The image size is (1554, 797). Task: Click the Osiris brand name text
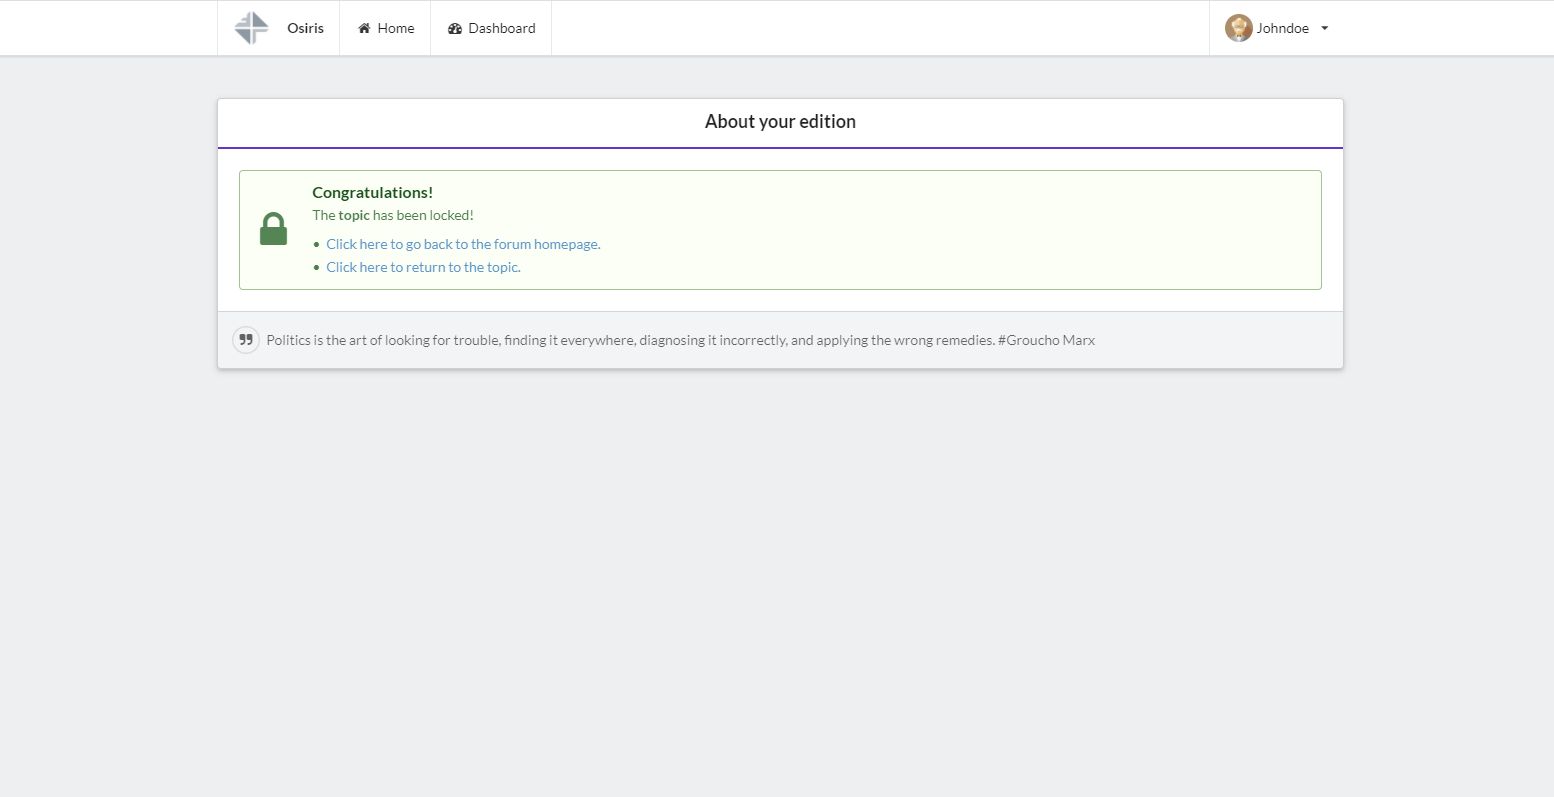(305, 28)
